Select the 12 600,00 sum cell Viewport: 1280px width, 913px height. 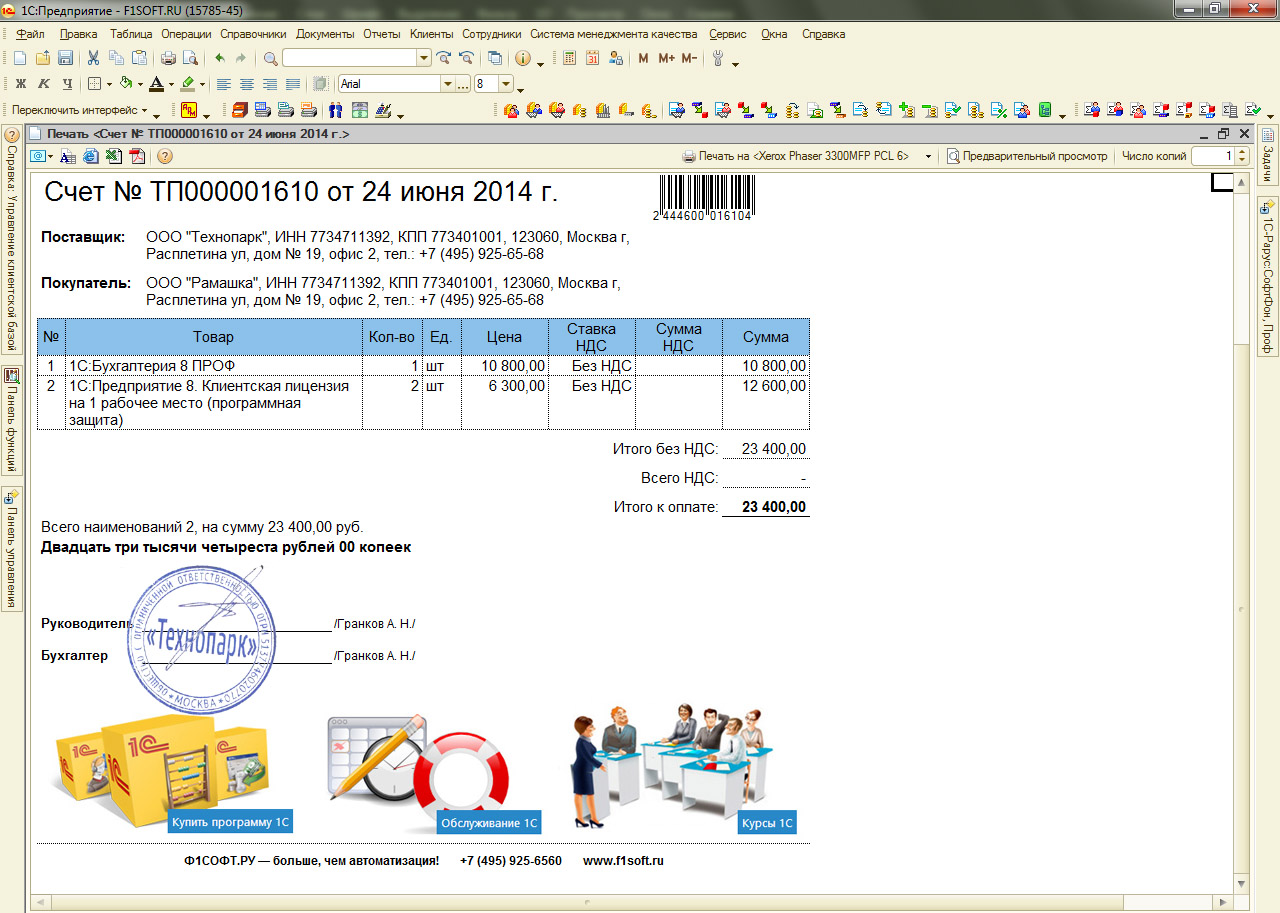(765, 403)
